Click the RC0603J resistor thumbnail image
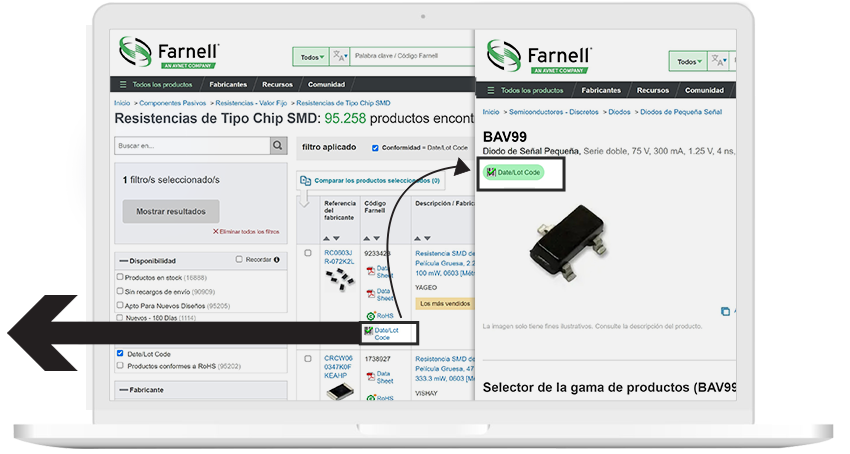Image resolution: width=850 pixels, height=454 pixels. coord(340,278)
